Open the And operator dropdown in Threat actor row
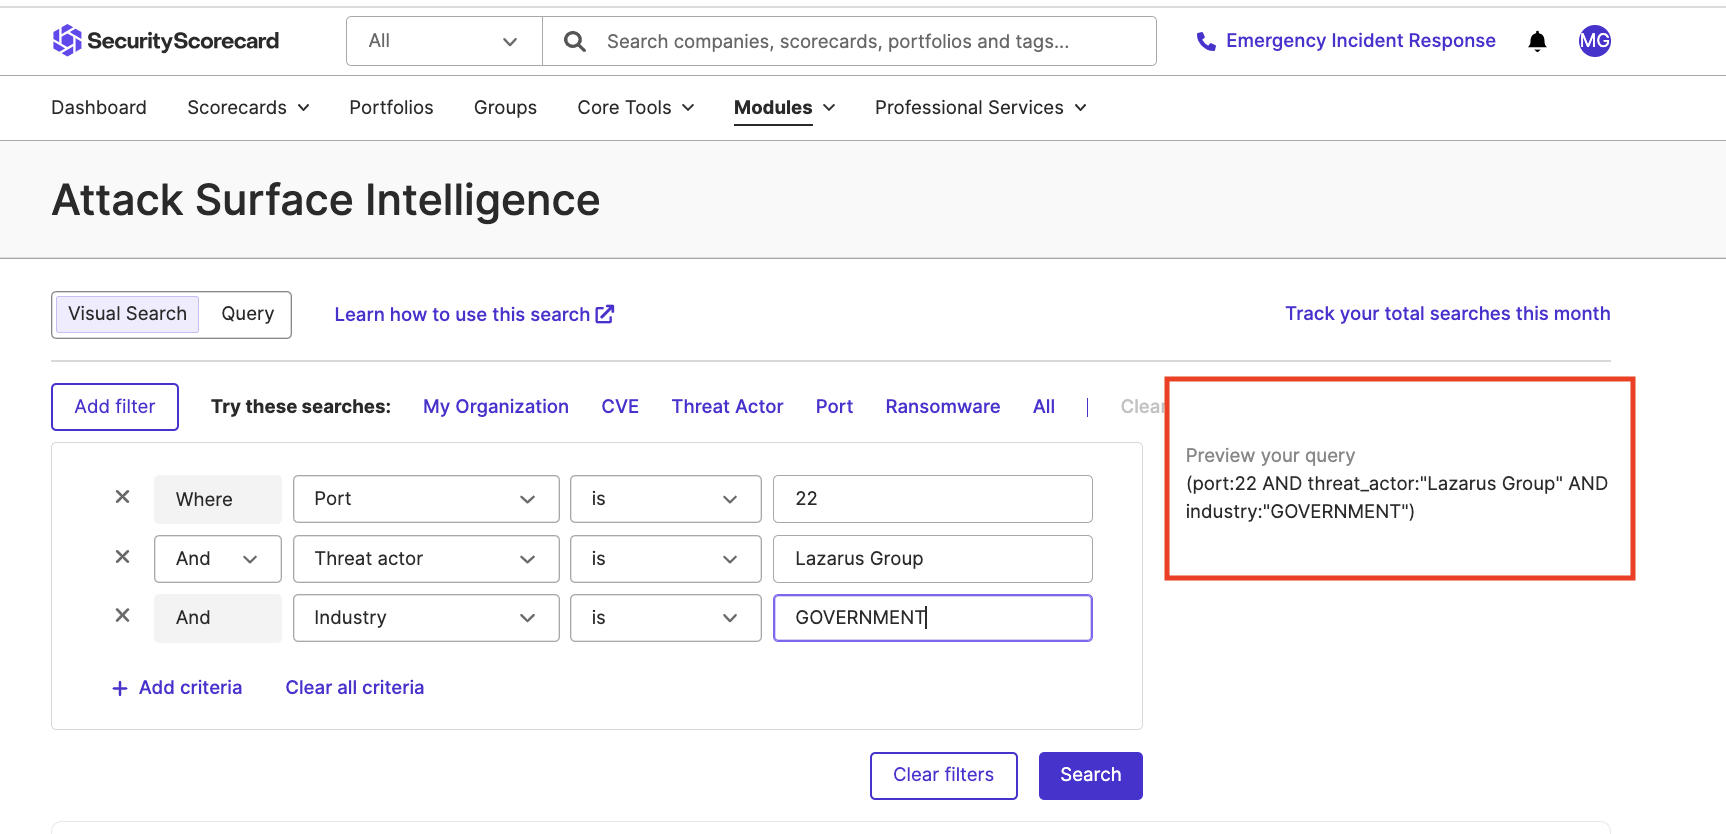 (x=218, y=559)
